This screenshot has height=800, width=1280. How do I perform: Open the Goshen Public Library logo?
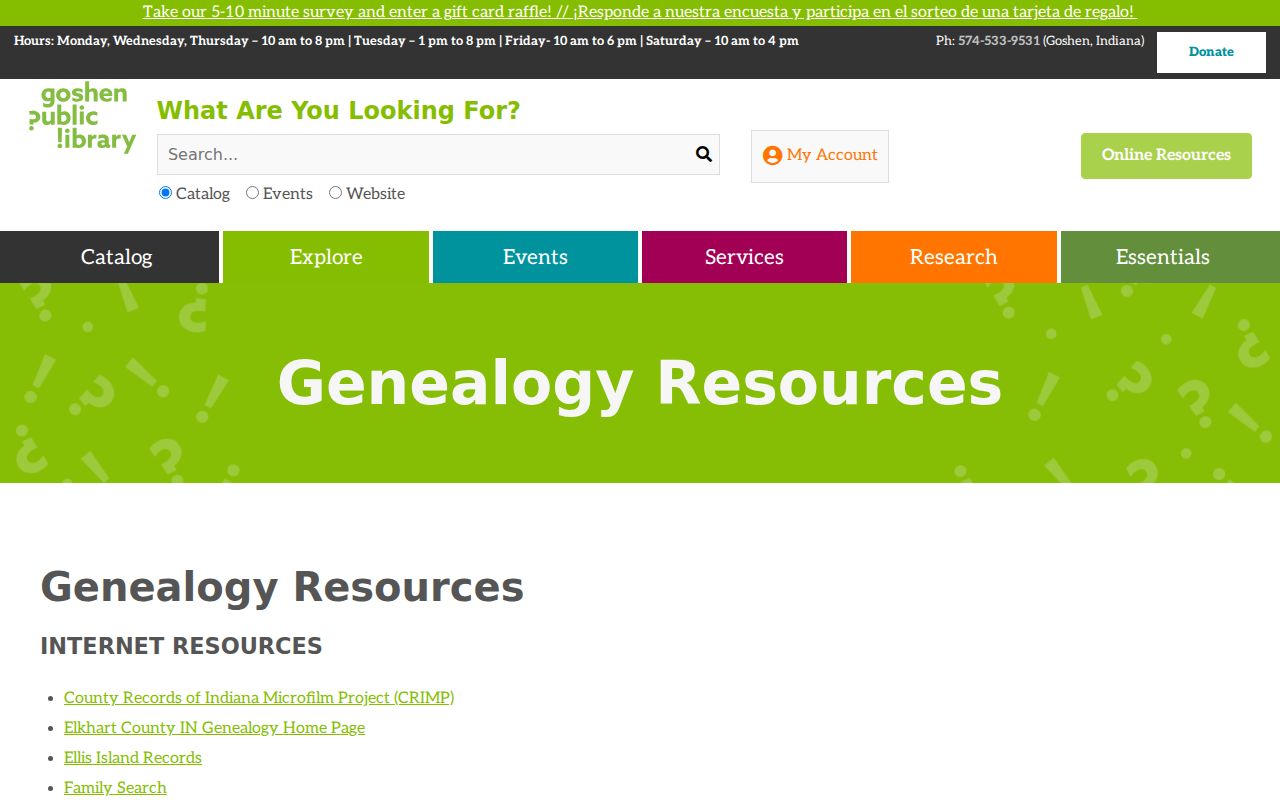tap(82, 118)
